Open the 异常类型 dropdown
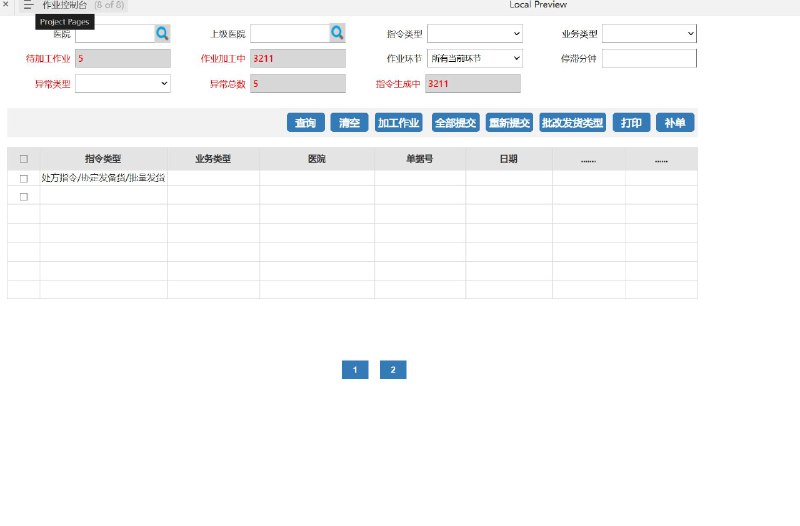Viewport: 800px width, 526px height. click(x=123, y=84)
